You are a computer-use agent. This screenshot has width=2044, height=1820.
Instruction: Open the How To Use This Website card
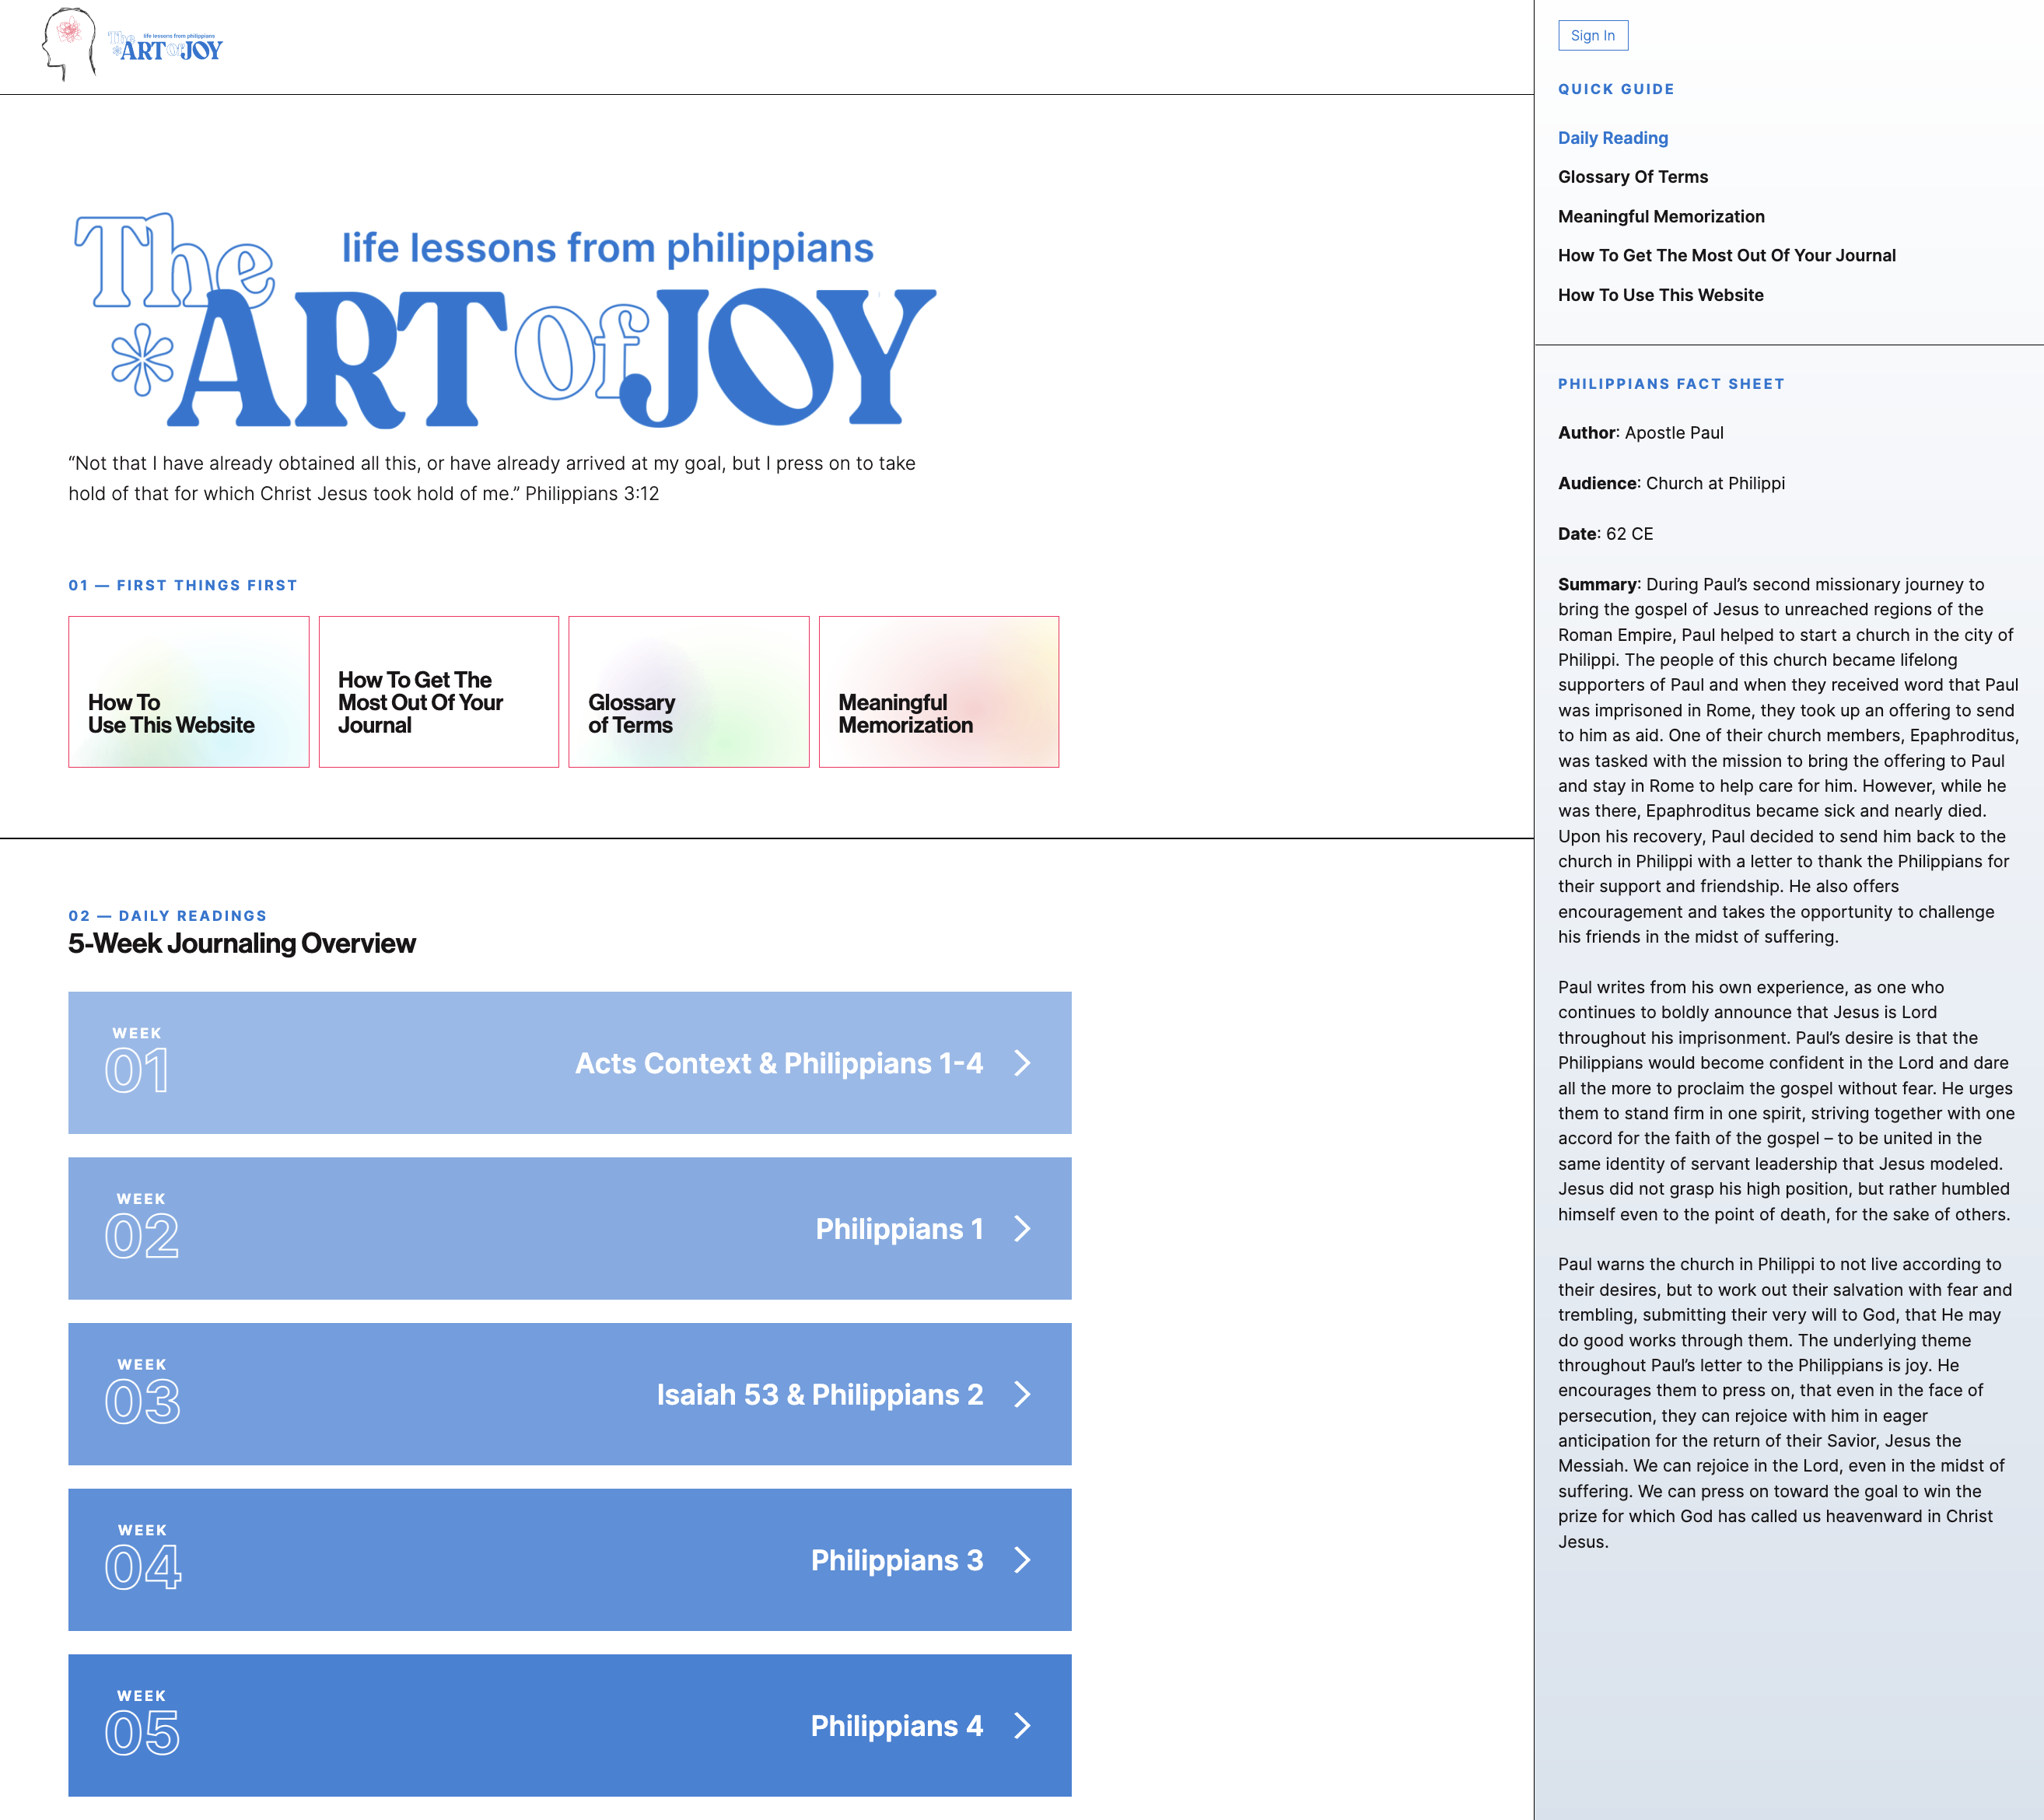coord(189,692)
